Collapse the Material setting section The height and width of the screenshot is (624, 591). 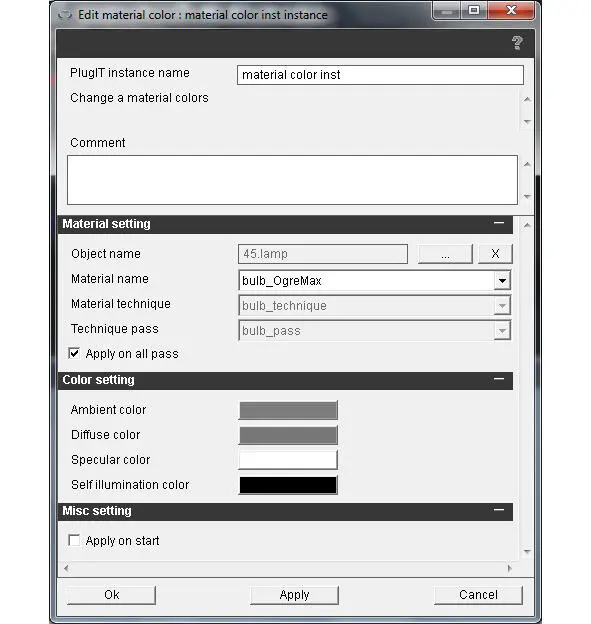click(499, 223)
